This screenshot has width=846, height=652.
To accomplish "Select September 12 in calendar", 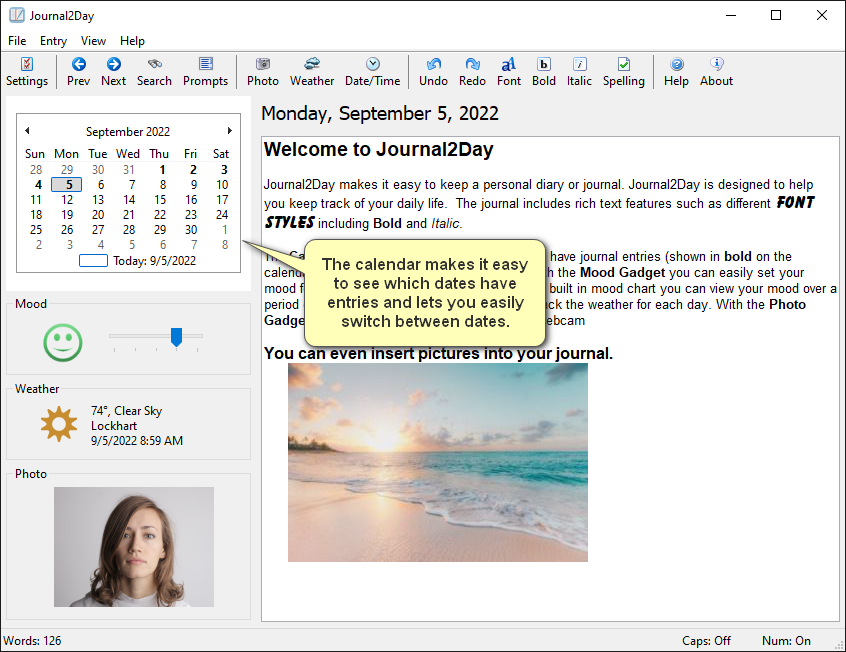I will coord(67,200).
